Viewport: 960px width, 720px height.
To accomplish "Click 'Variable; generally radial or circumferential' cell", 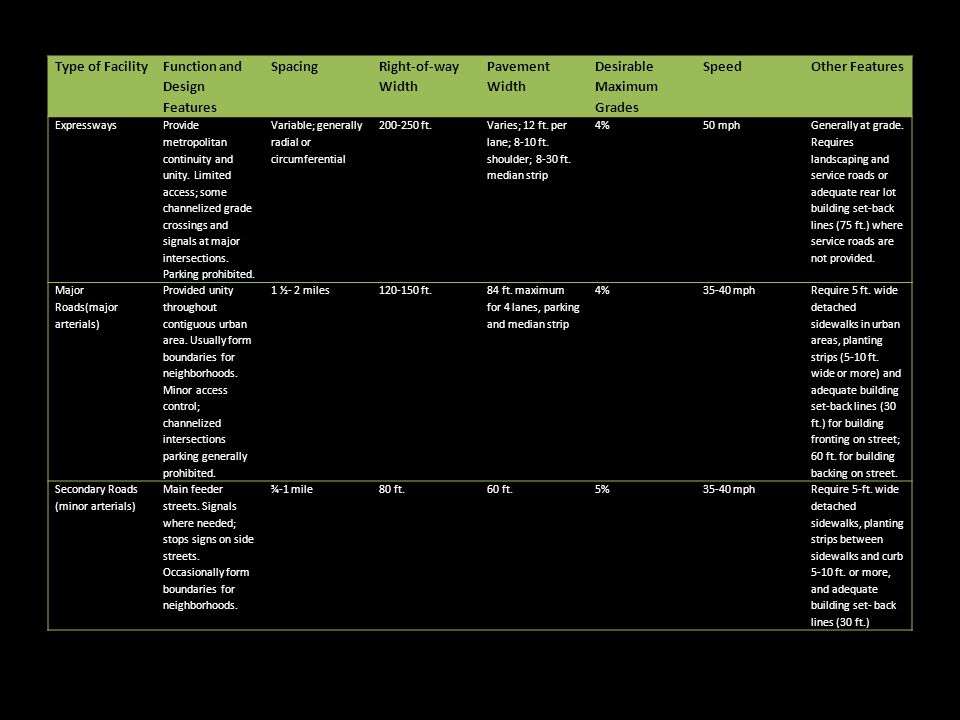I will 317,142.
